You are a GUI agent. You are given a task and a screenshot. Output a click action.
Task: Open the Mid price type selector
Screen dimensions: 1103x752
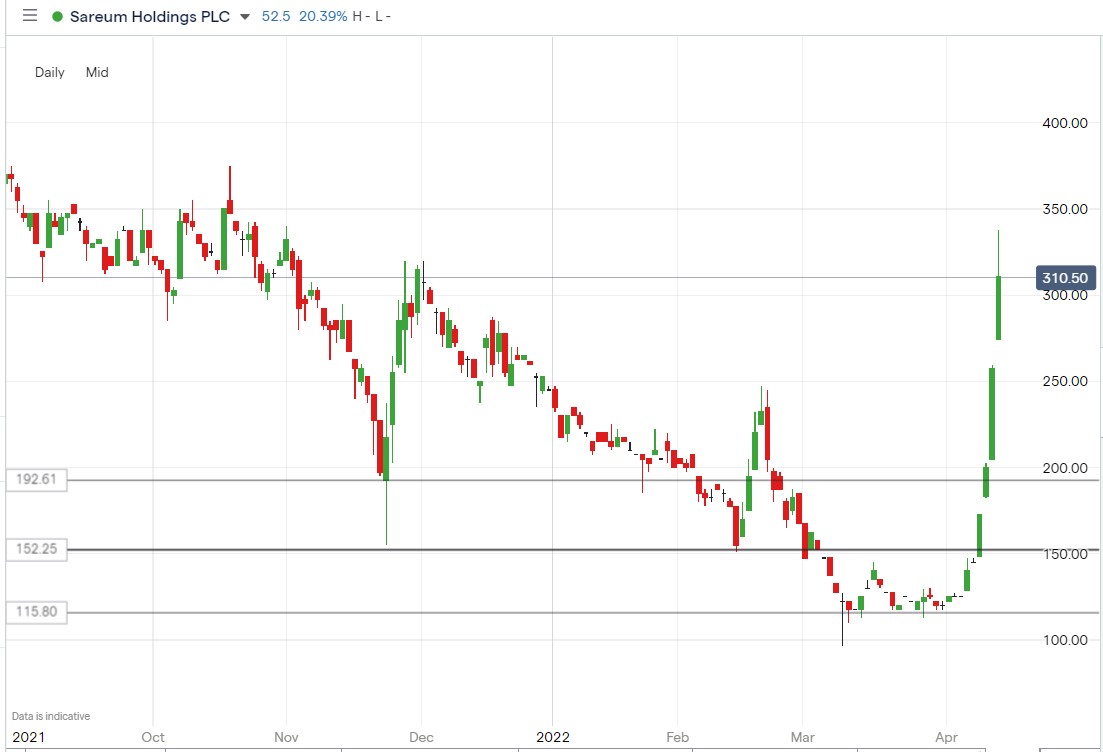point(97,72)
